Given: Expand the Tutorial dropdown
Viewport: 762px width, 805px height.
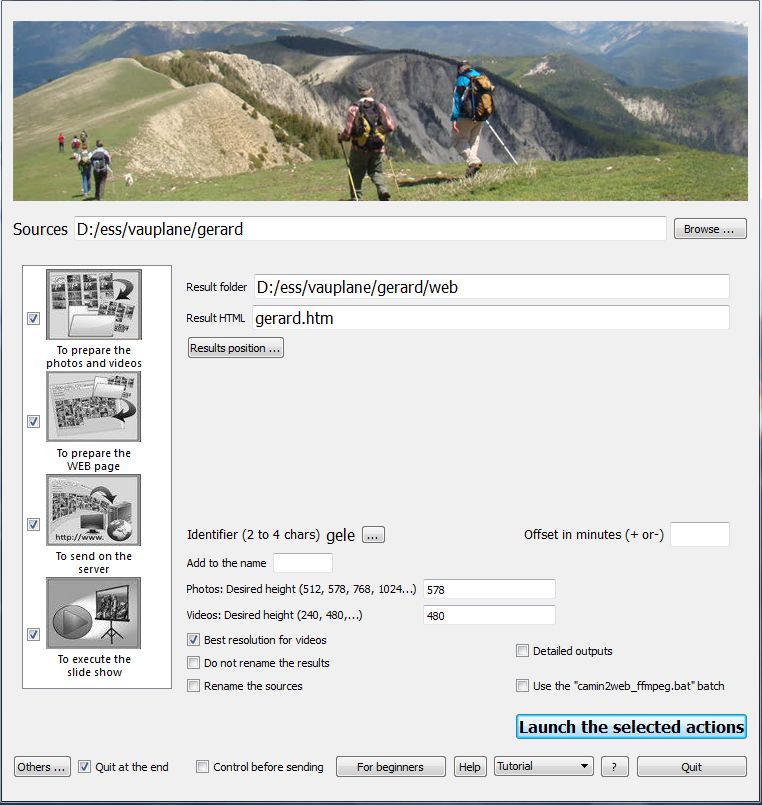Looking at the screenshot, I should coord(544,766).
